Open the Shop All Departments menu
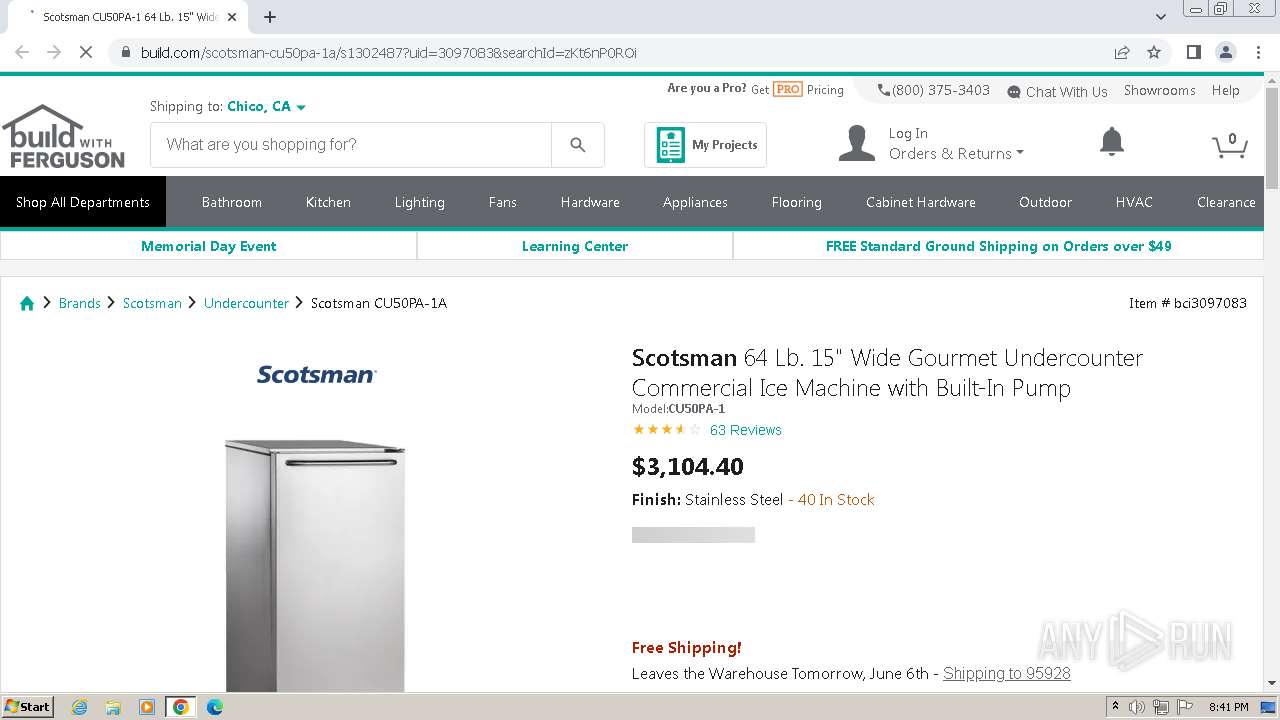Screen dimensions: 1280x720 (83, 202)
